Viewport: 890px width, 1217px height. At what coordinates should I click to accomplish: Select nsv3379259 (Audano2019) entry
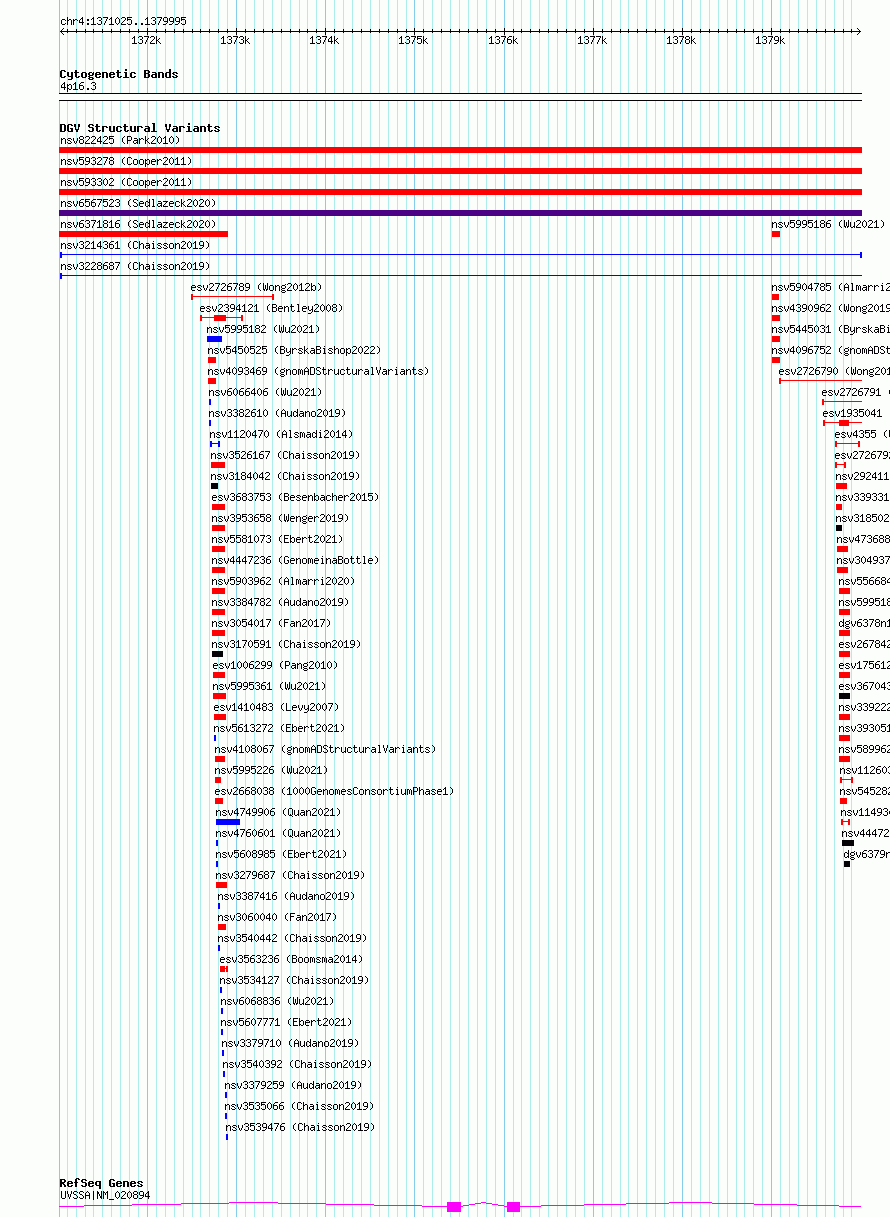pyautogui.click(x=294, y=1085)
